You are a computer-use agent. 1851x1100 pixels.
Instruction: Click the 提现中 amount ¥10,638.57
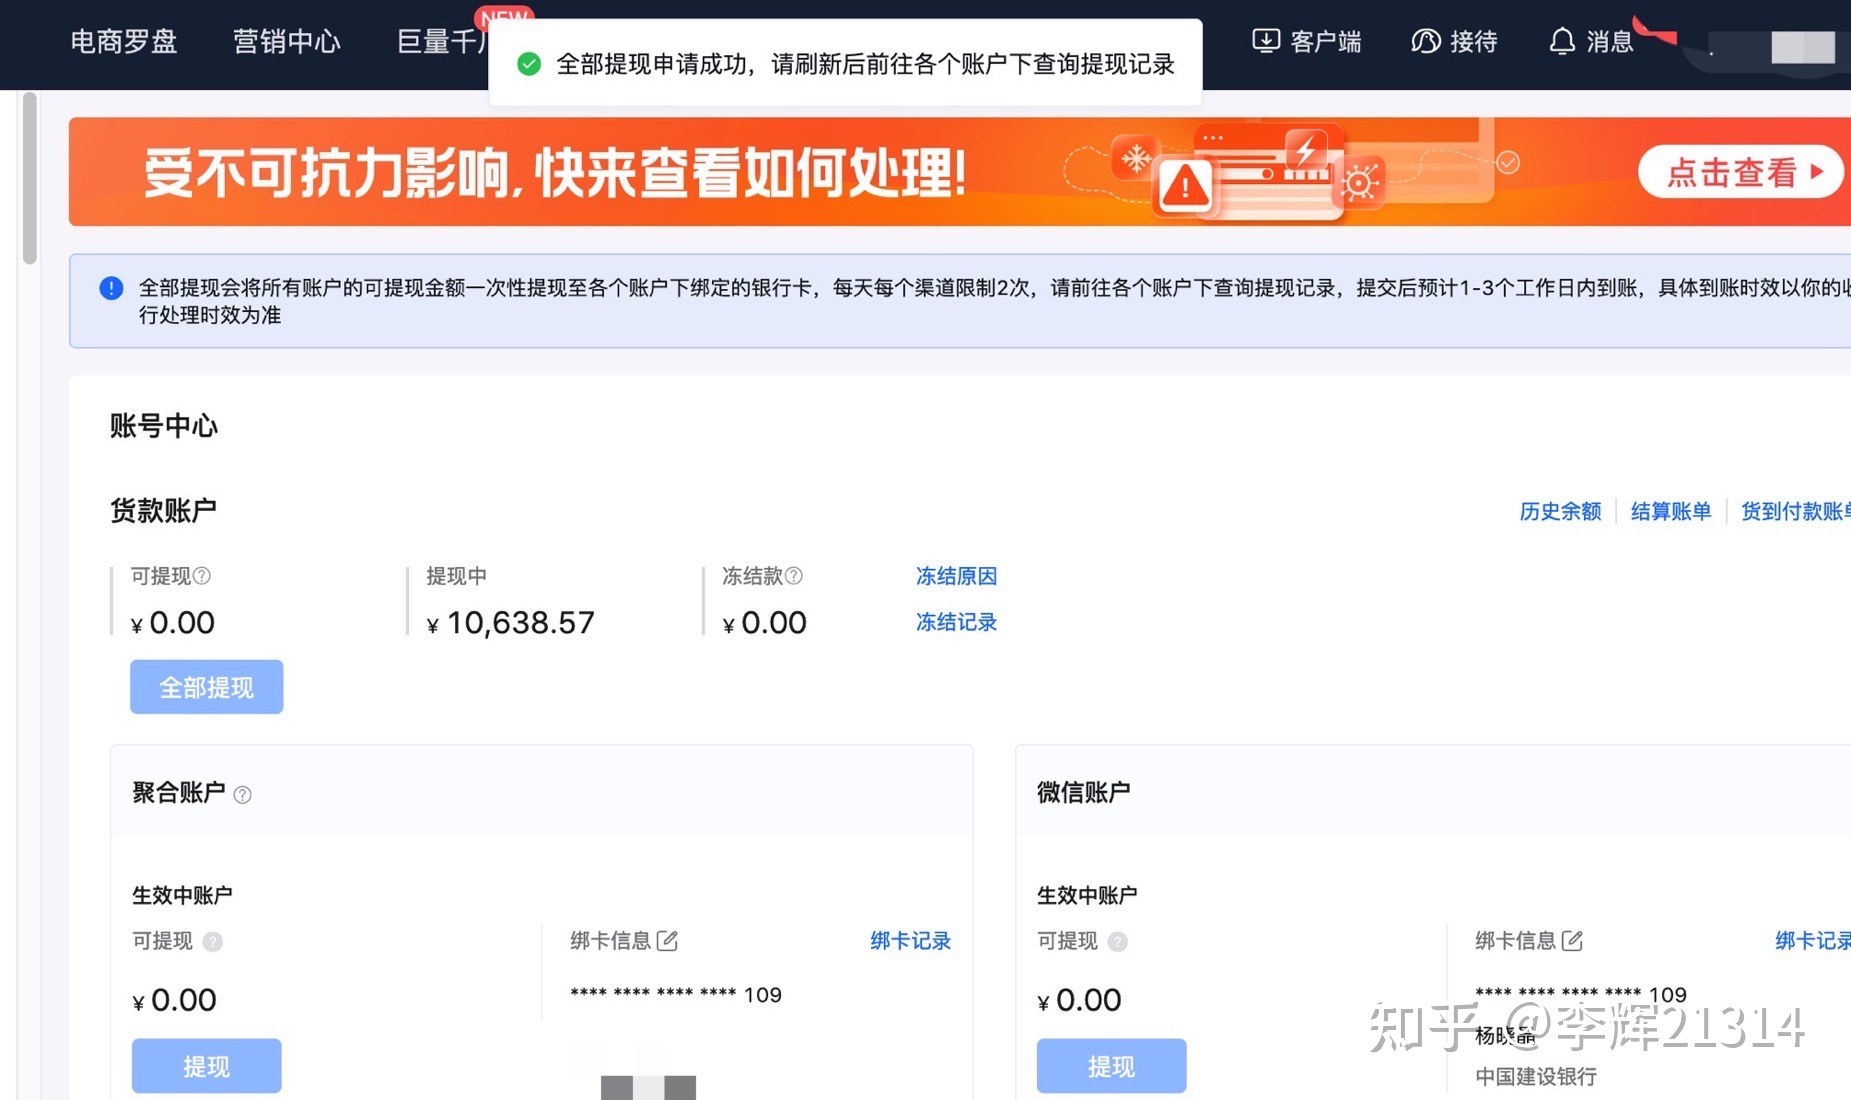(x=510, y=623)
